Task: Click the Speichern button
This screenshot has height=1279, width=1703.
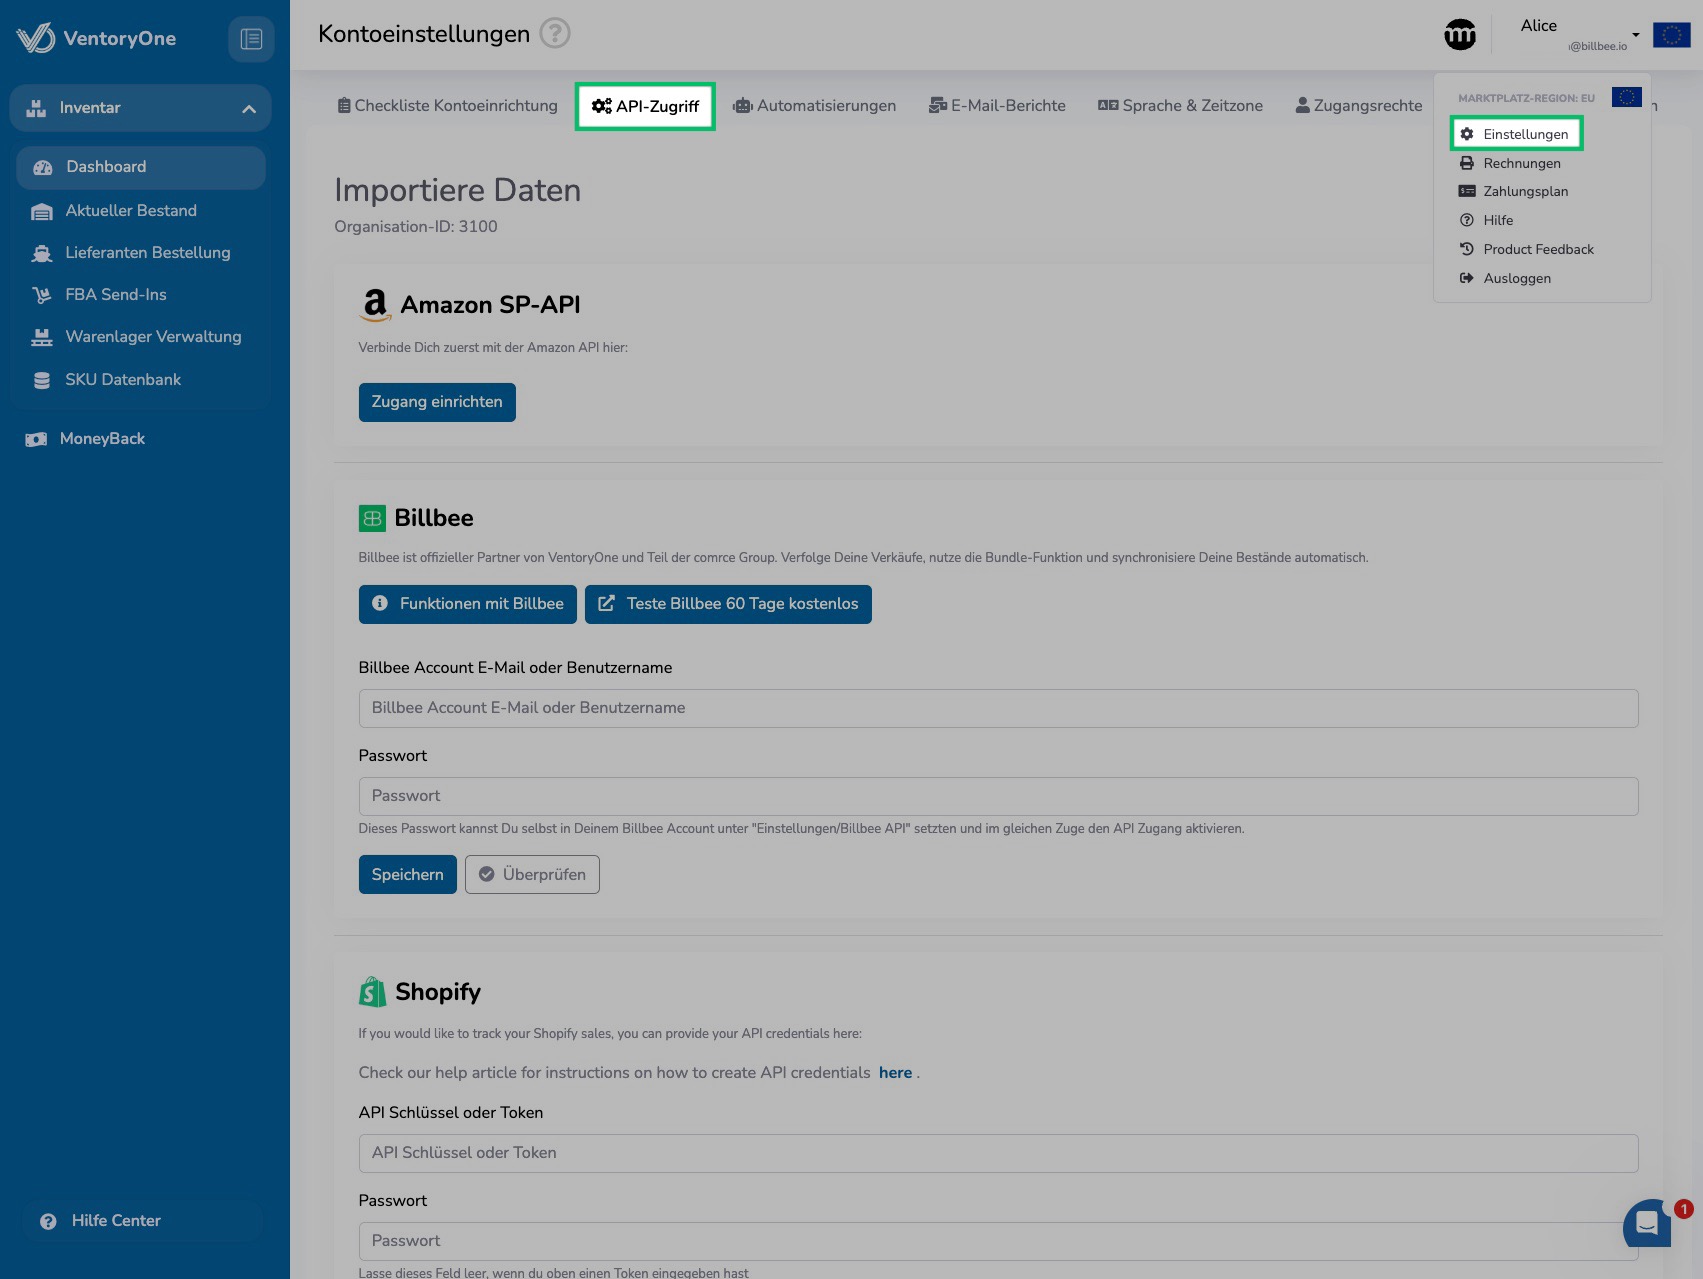Action: (408, 874)
